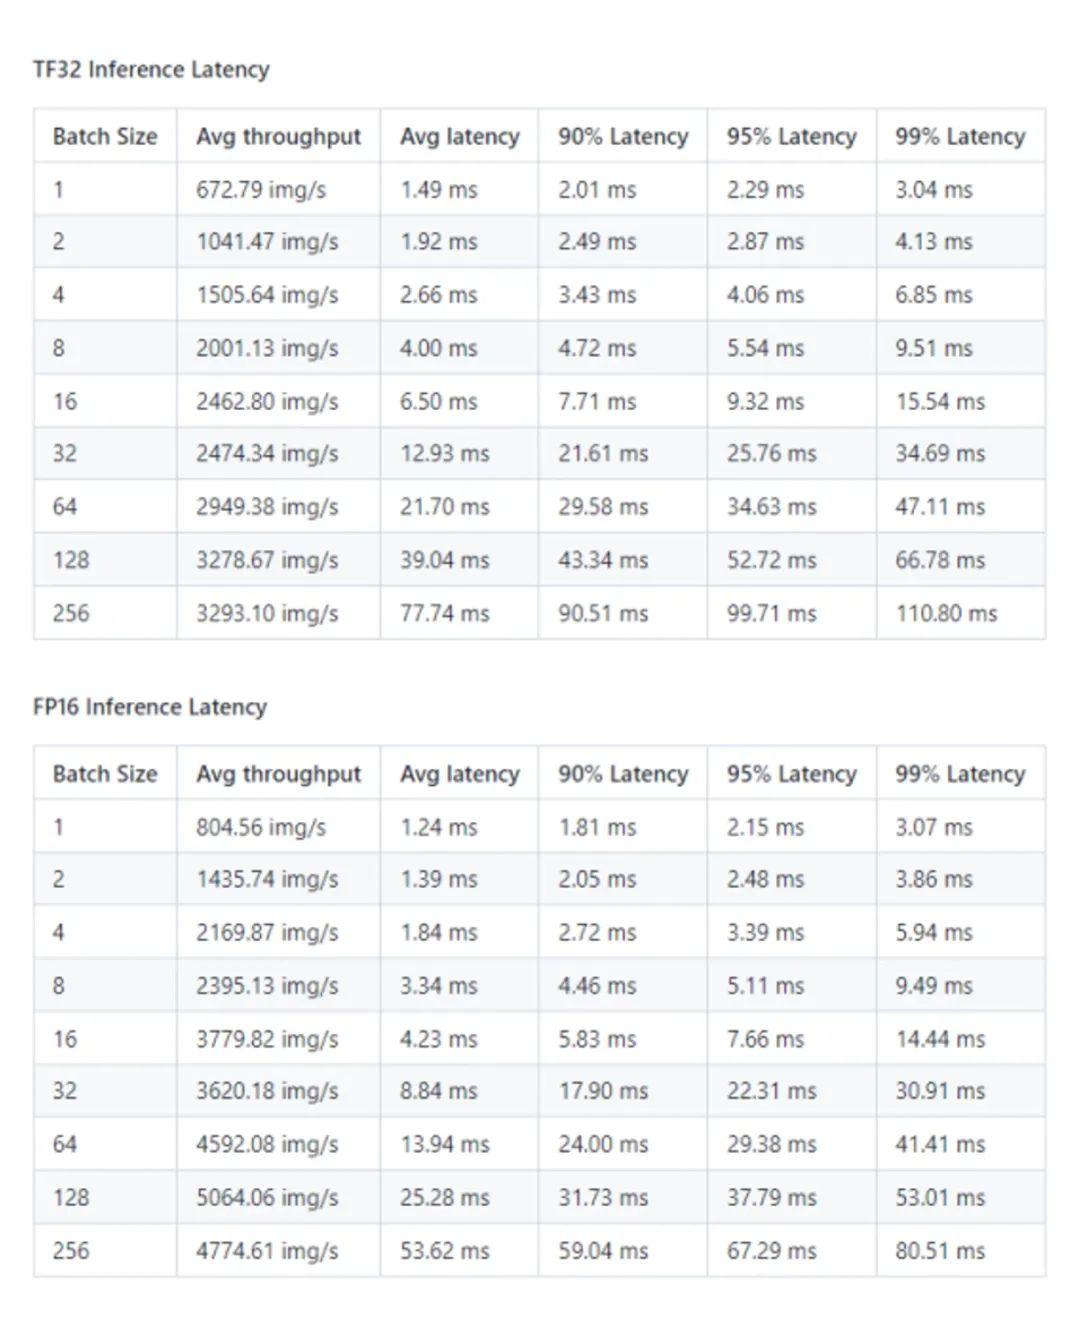Select the 110.80 ms latency cell
Viewport: 1080px width, 1336px height.
click(x=946, y=613)
